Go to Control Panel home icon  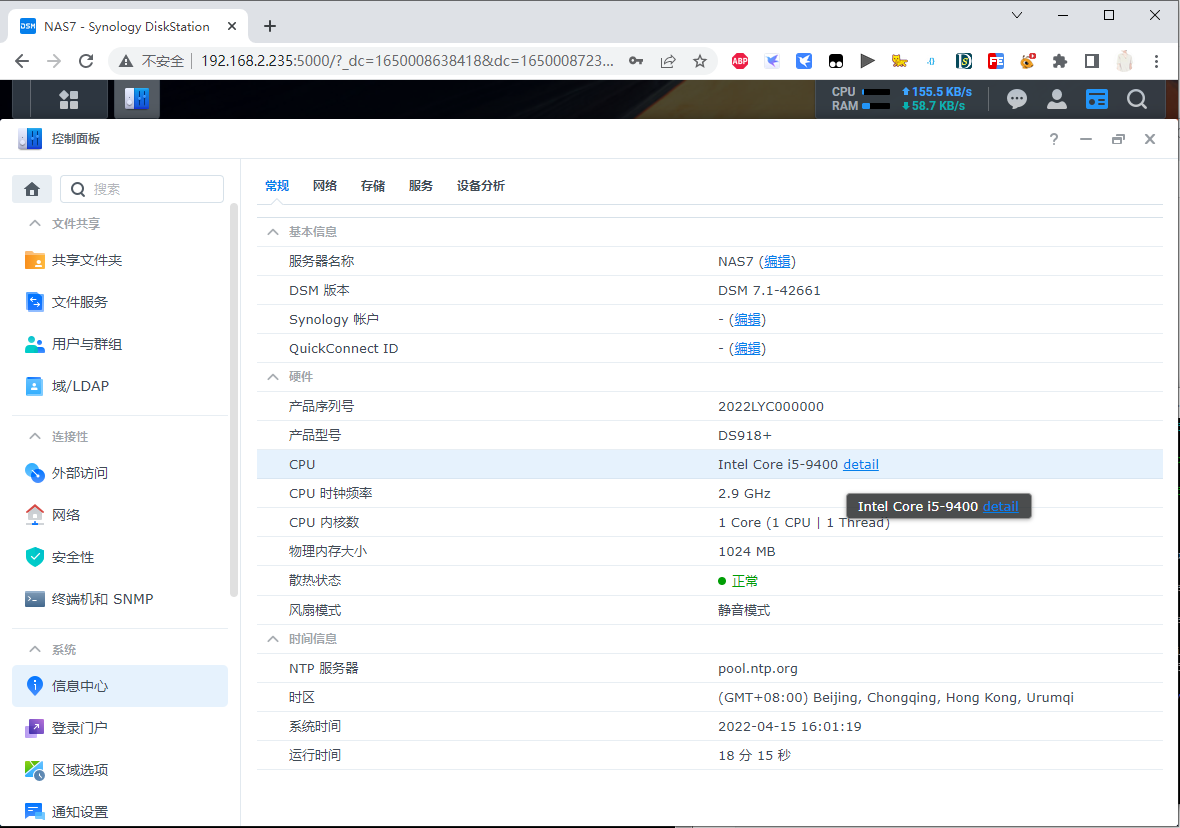(32, 189)
